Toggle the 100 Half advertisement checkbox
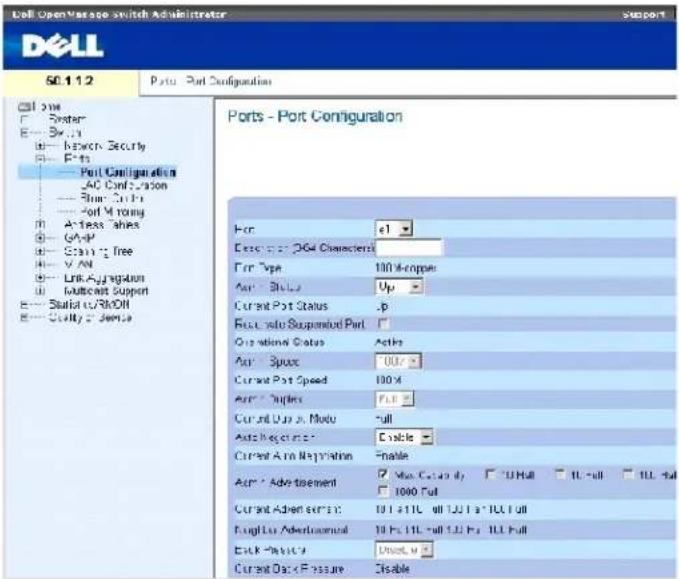679x579 pixels. (x=628, y=475)
